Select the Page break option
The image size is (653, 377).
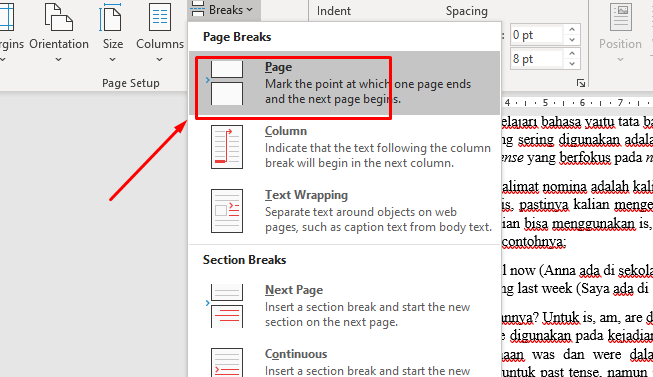[x=344, y=83]
